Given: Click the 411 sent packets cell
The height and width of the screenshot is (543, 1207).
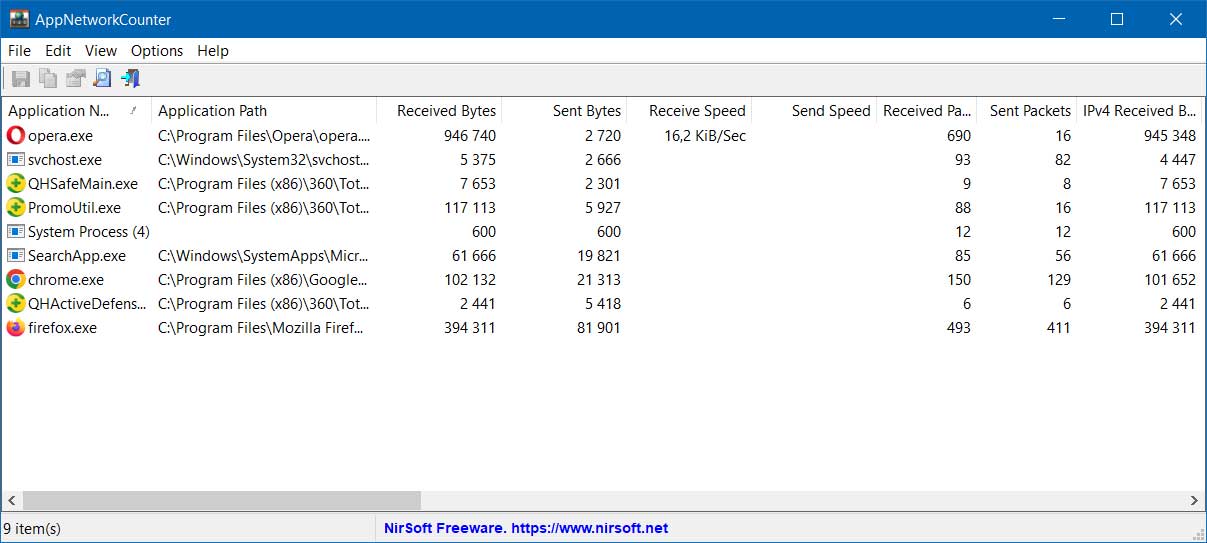Looking at the screenshot, I should tap(1059, 327).
